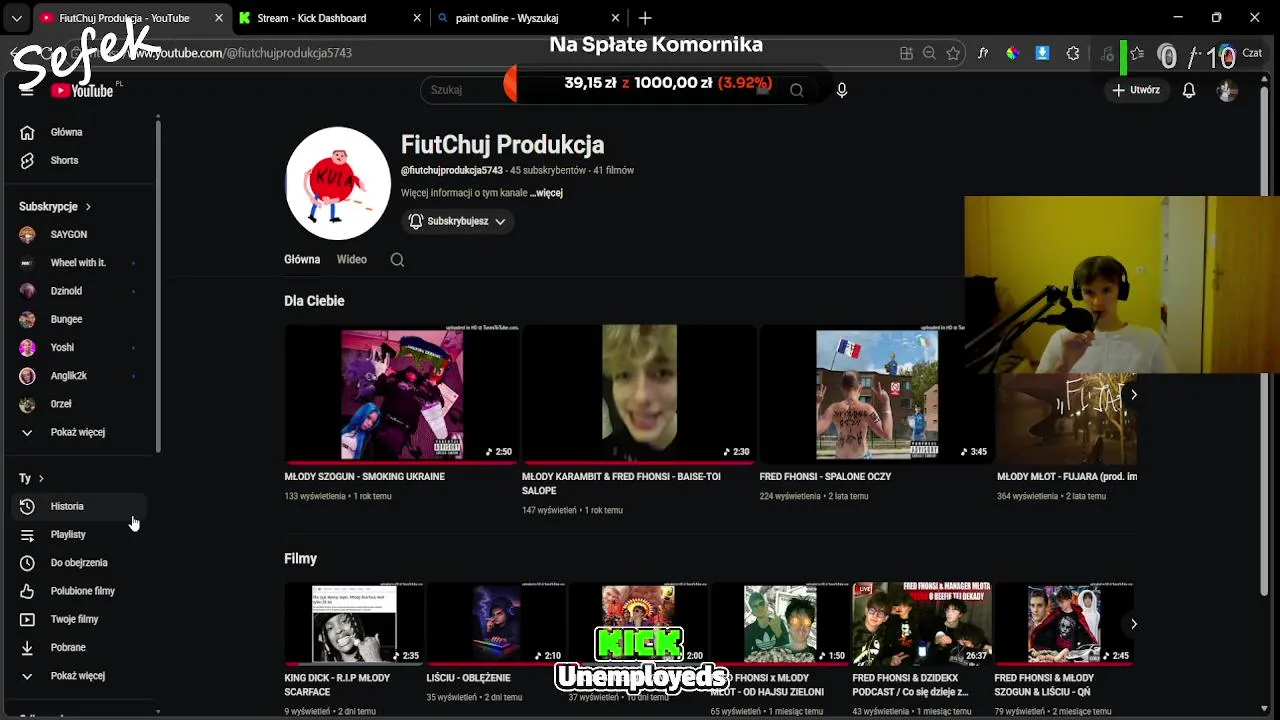Click the title 'LIŚCIU - OBLĘŻENIE'
The height and width of the screenshot is (720, 1280).
click(468, 678)
